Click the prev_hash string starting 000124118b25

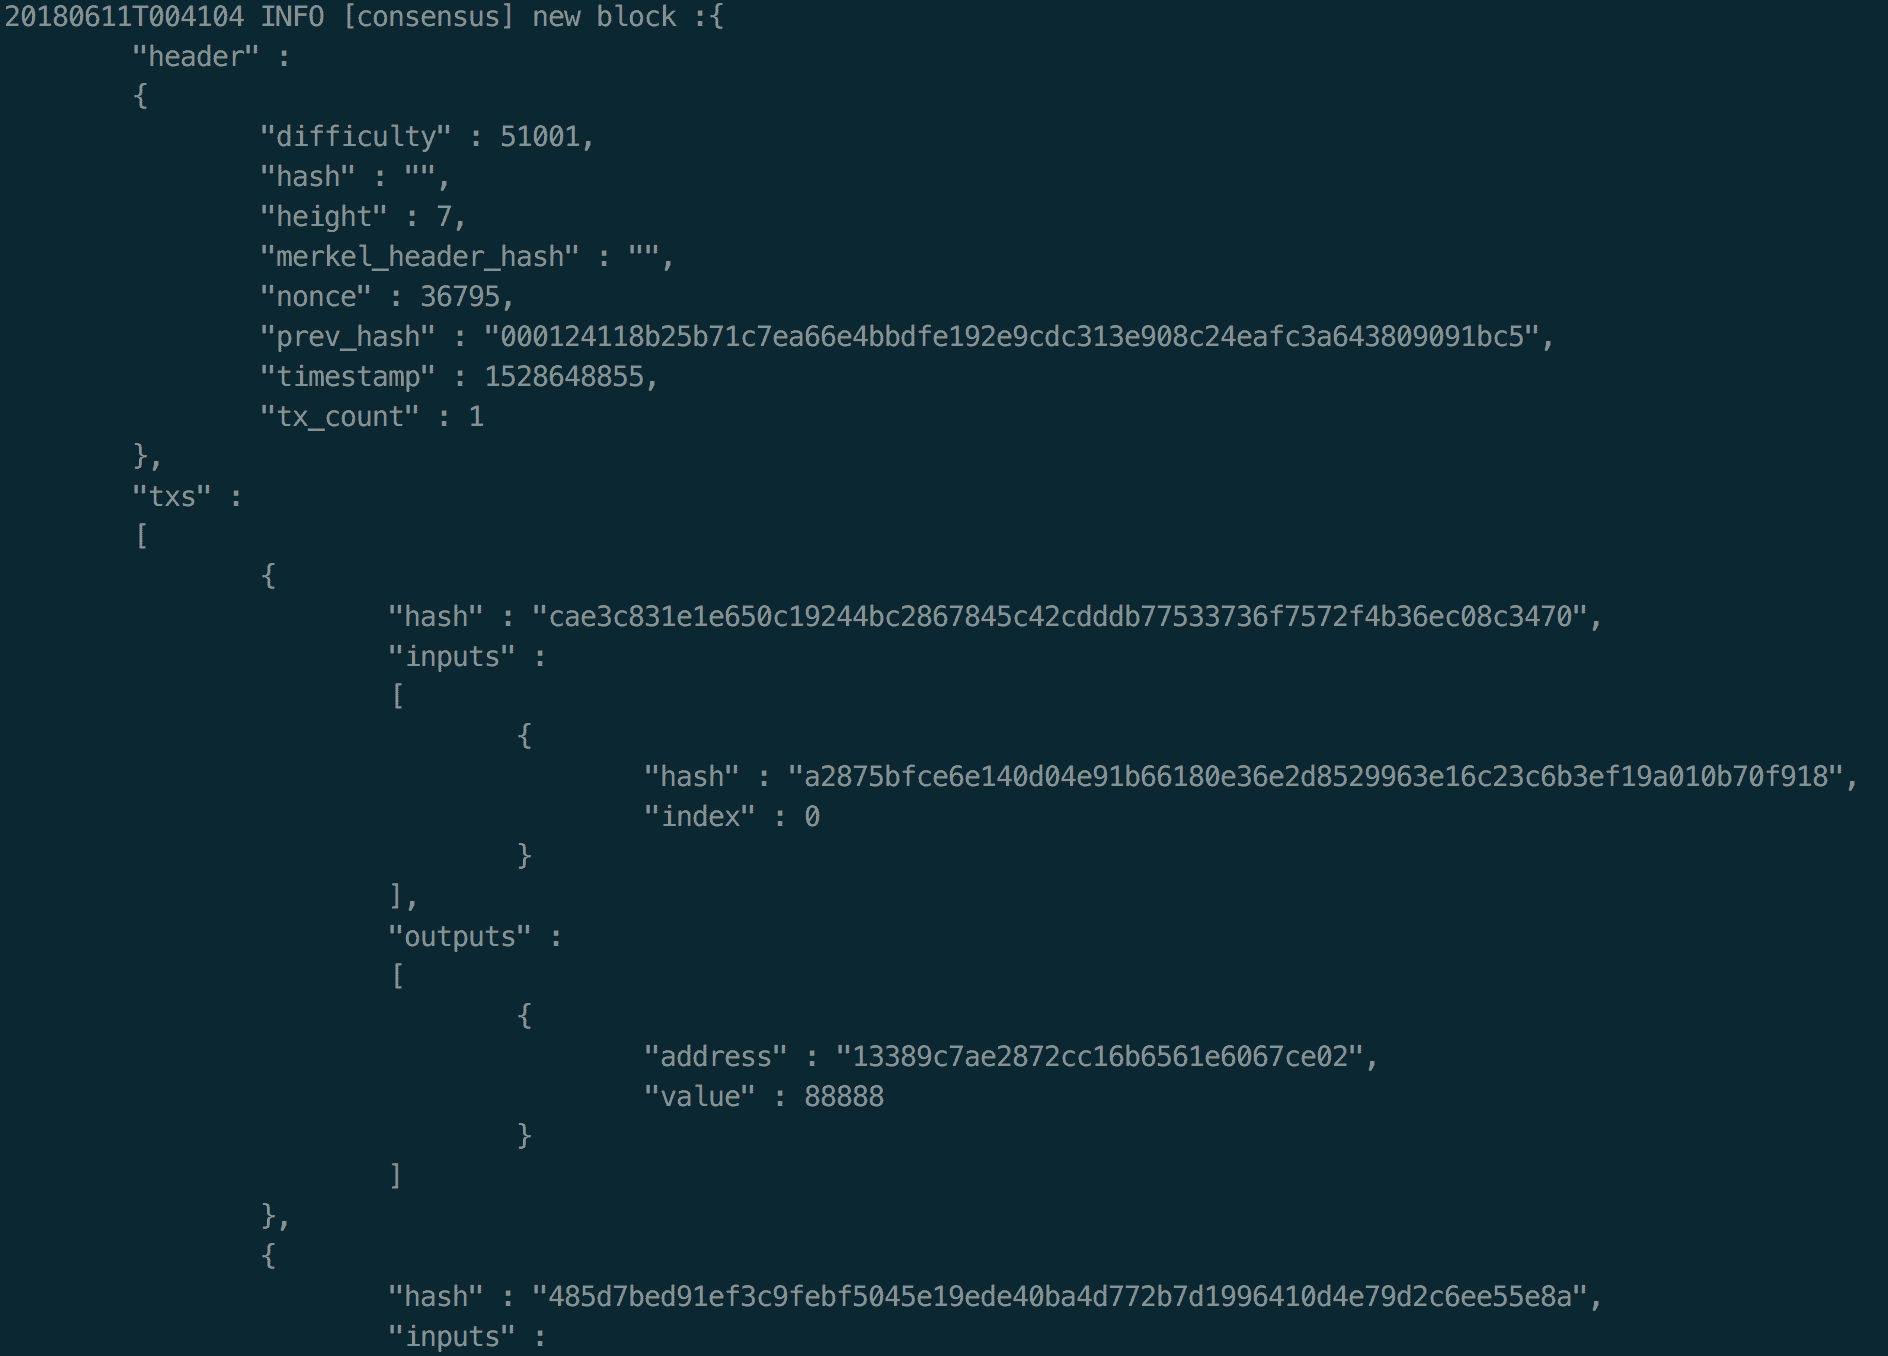click(x=1011, y=337)
